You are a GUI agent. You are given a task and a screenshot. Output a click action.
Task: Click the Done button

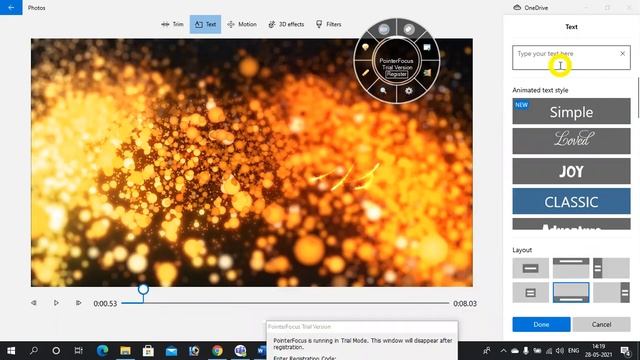(x=541, y=324)
